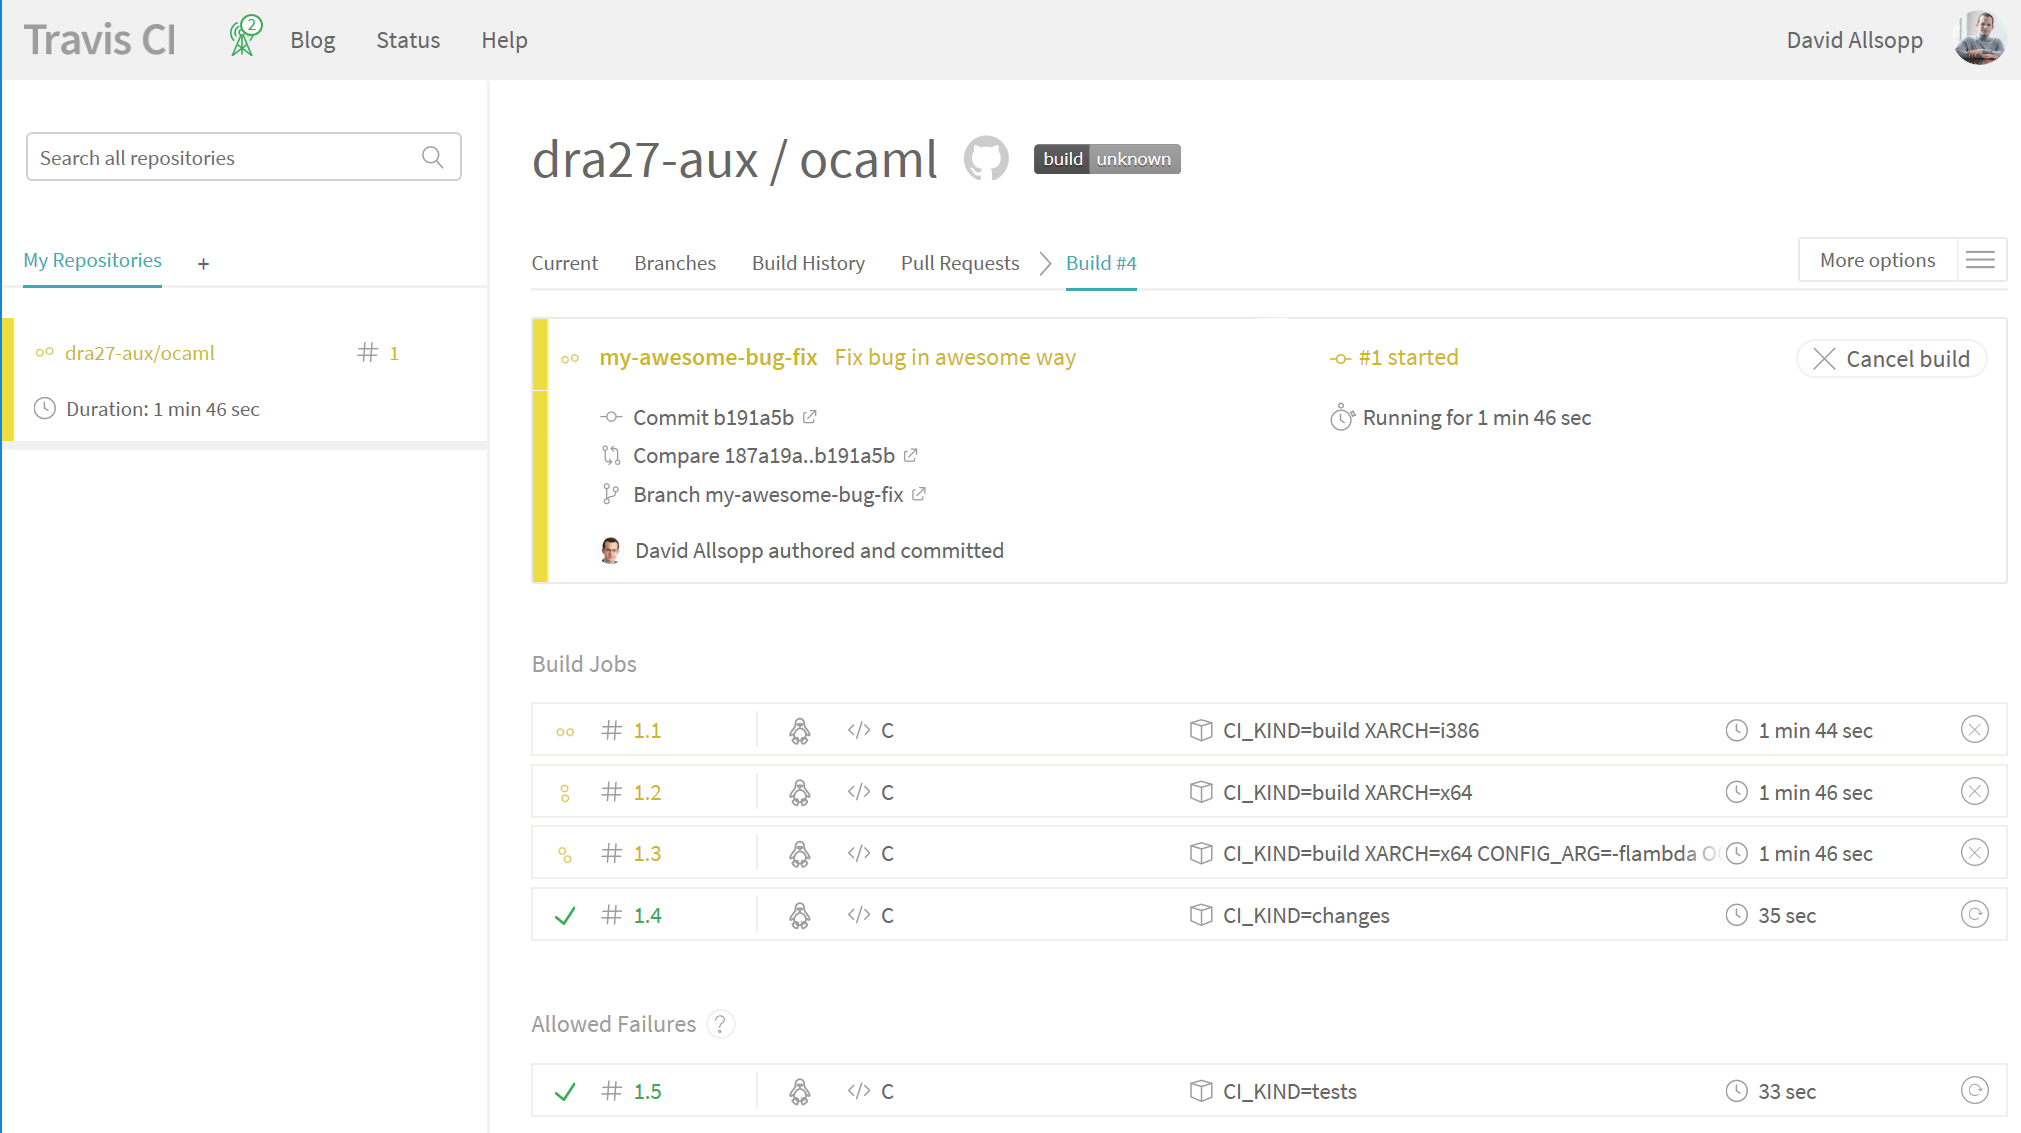The image size is (2021, 1133).
Task: Click the Fix bug in awesome way message
Action: click(955, 357)
